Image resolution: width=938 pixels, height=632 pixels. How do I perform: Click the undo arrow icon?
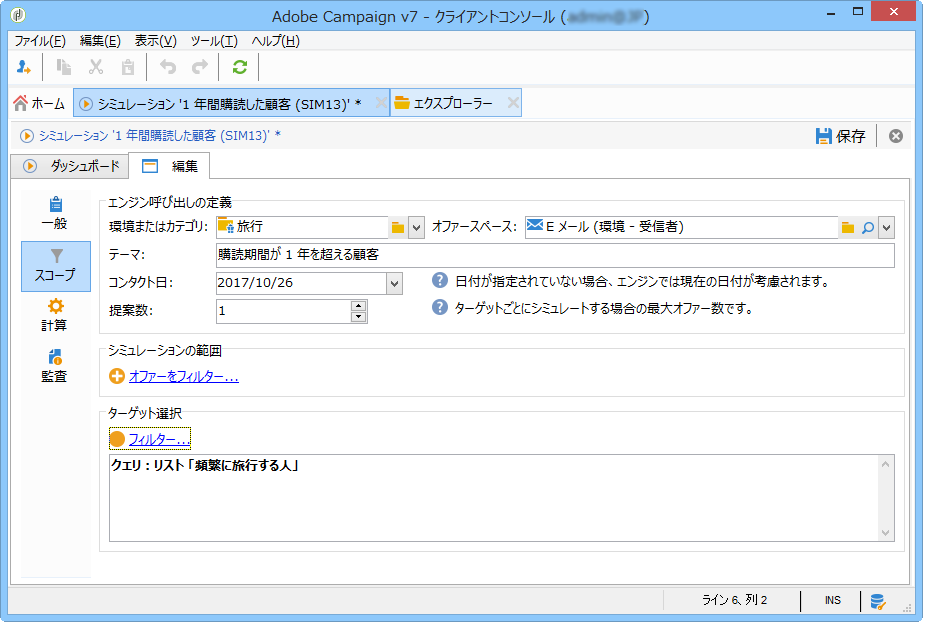click(x=168, y=67)
